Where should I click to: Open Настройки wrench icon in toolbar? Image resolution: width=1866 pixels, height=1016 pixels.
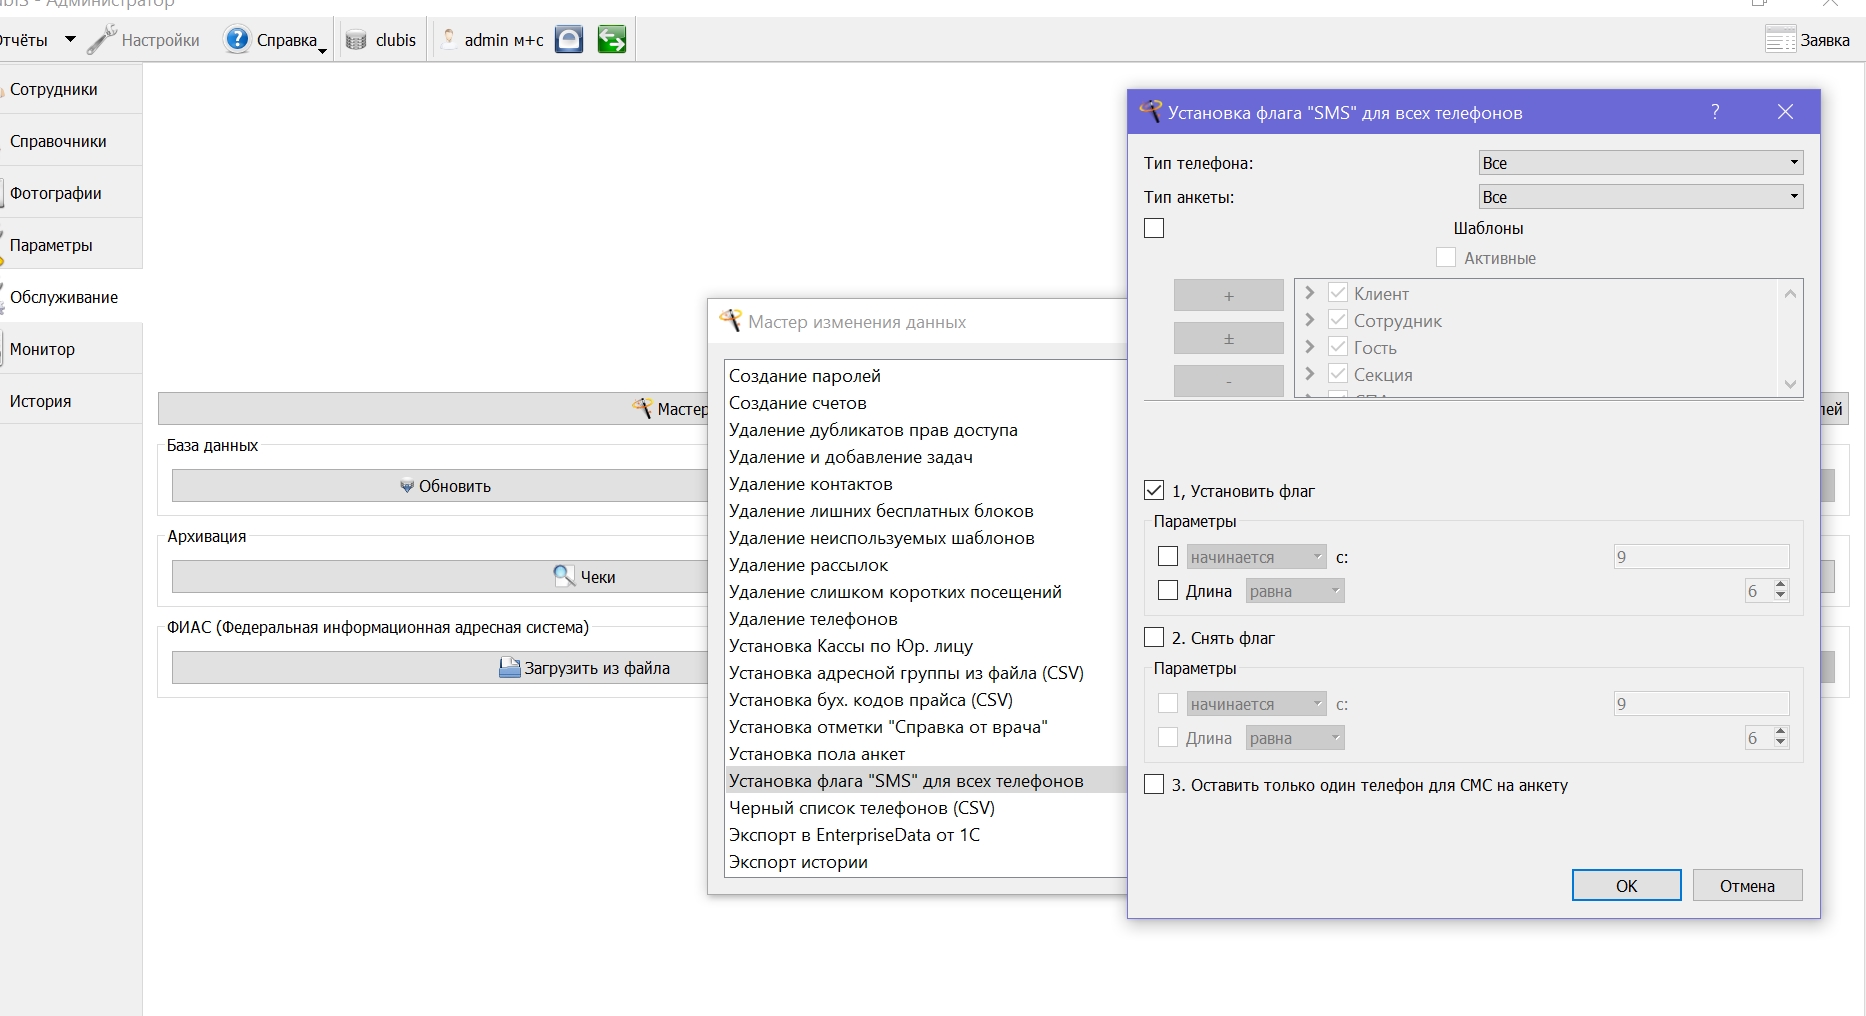102,40
